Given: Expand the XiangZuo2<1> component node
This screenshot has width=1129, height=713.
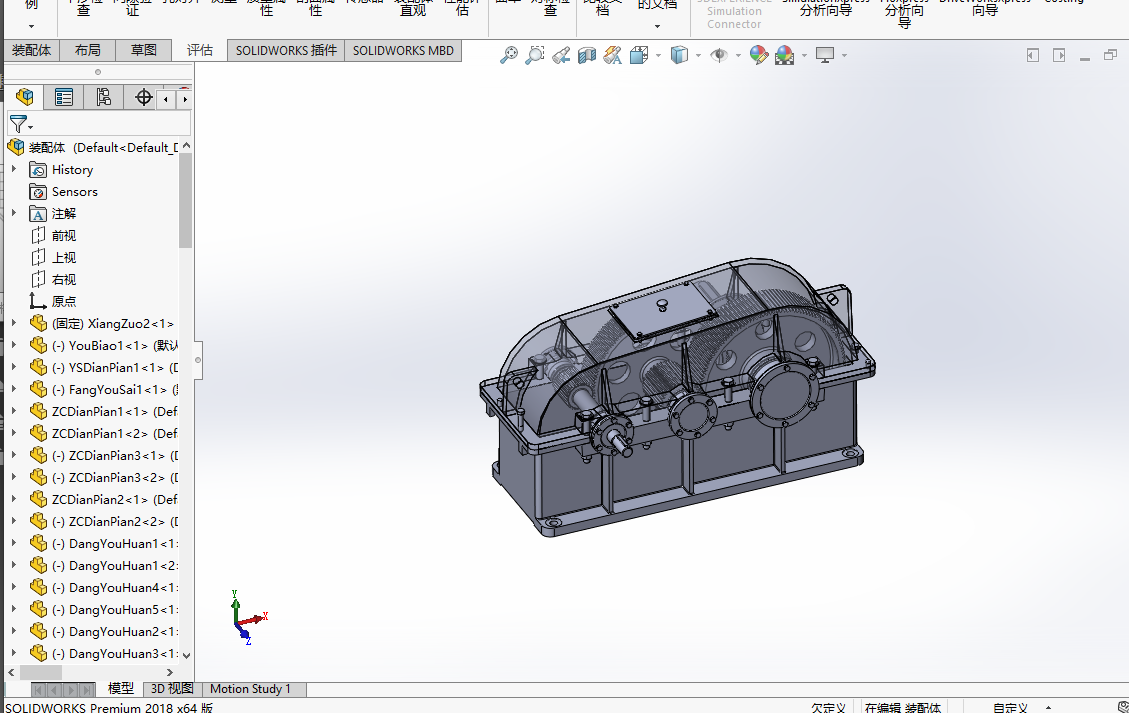Looking at the screenshot, I should pos(14,323).
